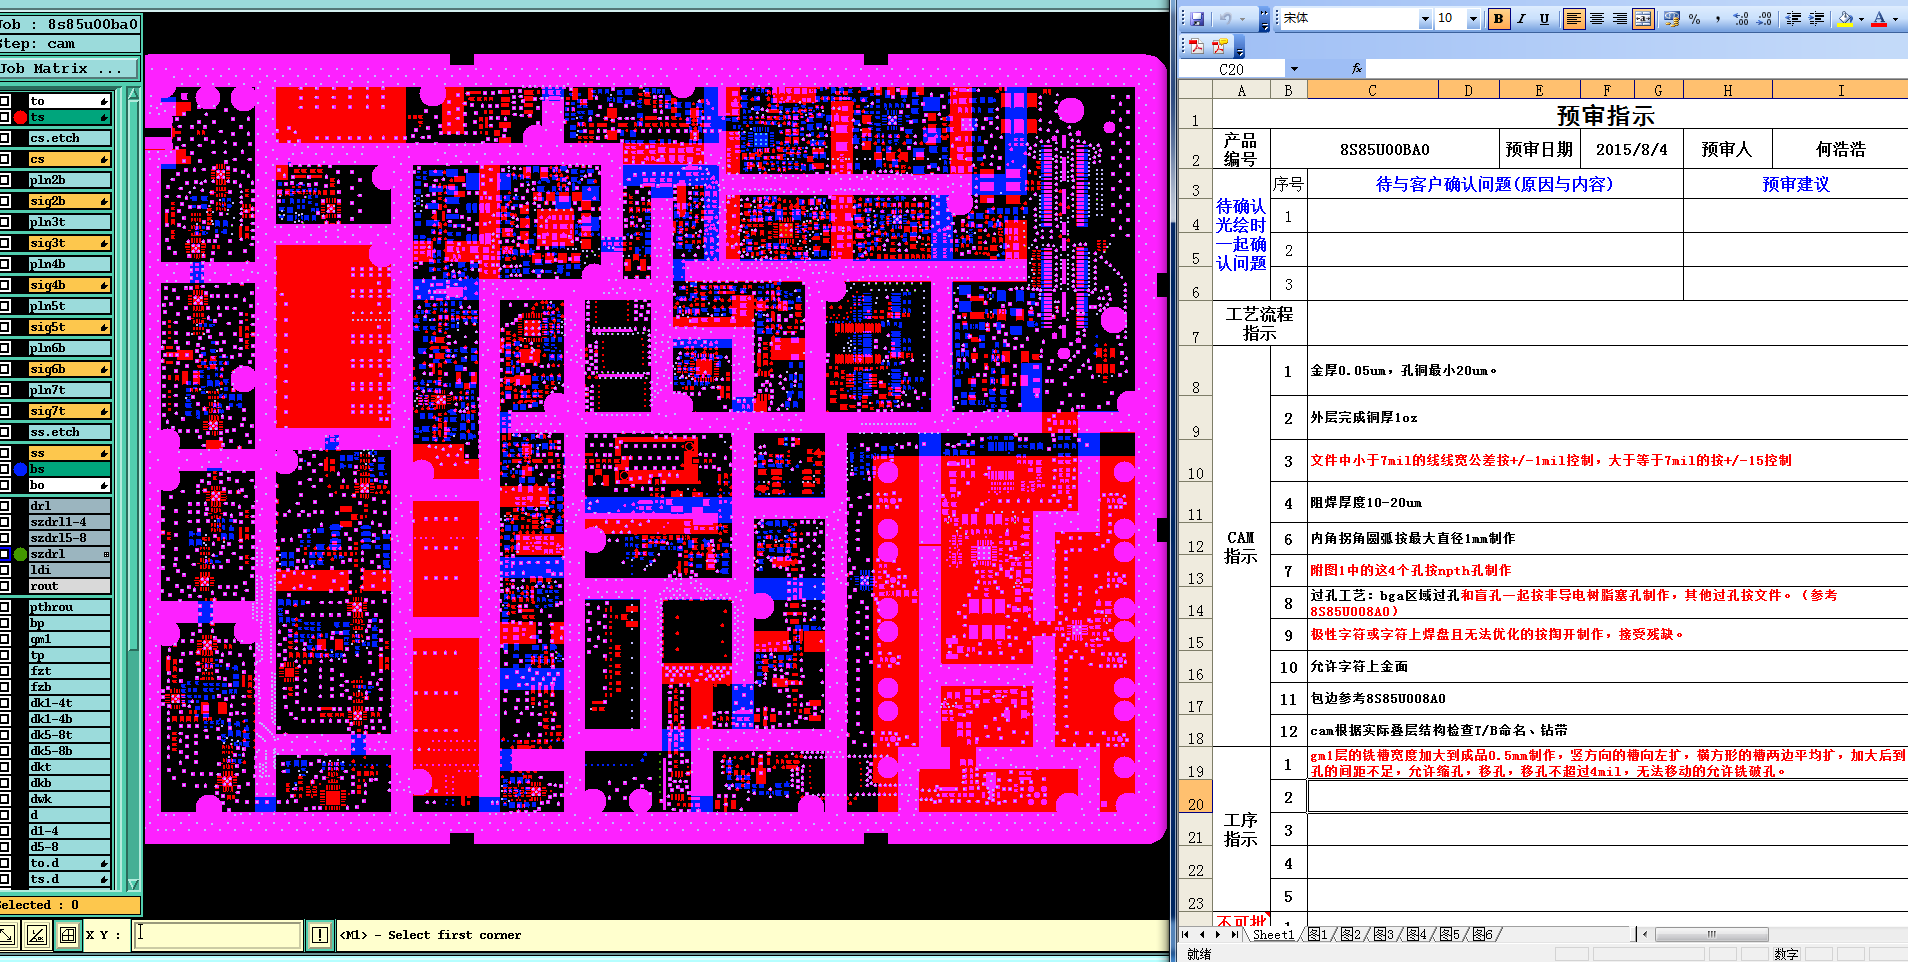Viewport: 1908px width, 962px height.
Task: Click the green color dot on layer szdrl
Action: pos(20,554)
